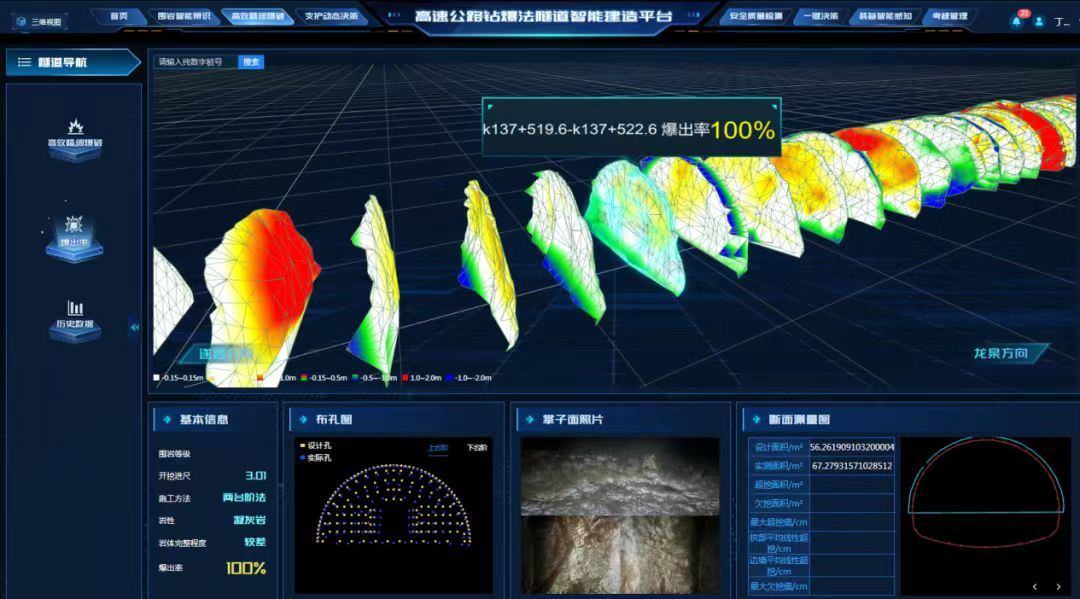Viewport: 1080px width, 599px height.
Task: Open 历史数据 chart icon in sidebar
Action: point(75,310)
